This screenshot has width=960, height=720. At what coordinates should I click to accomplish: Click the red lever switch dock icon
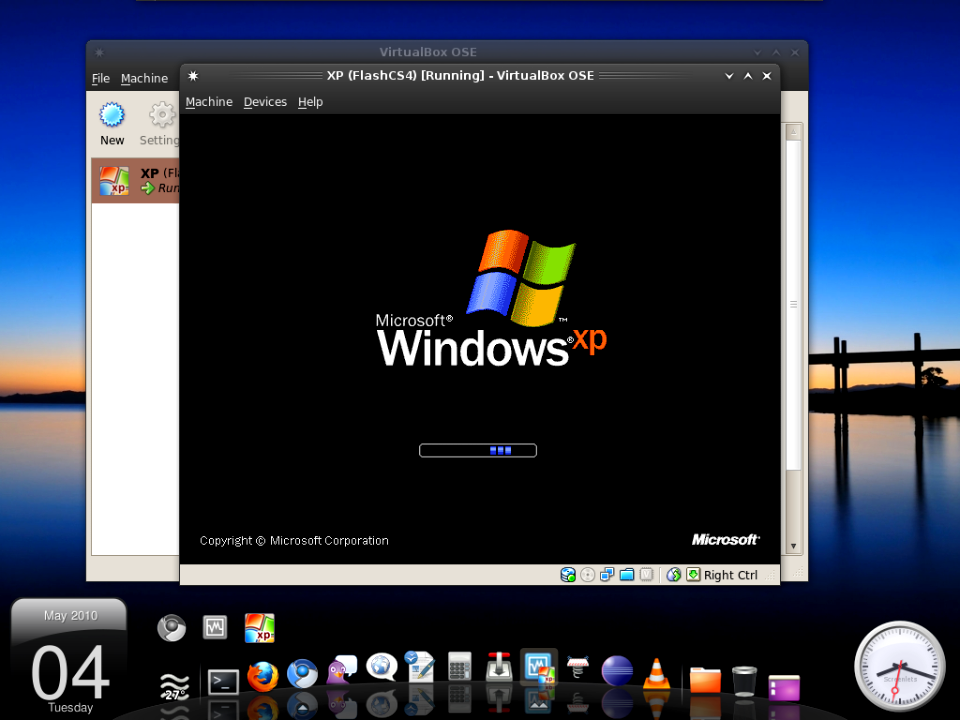(499, 667)
